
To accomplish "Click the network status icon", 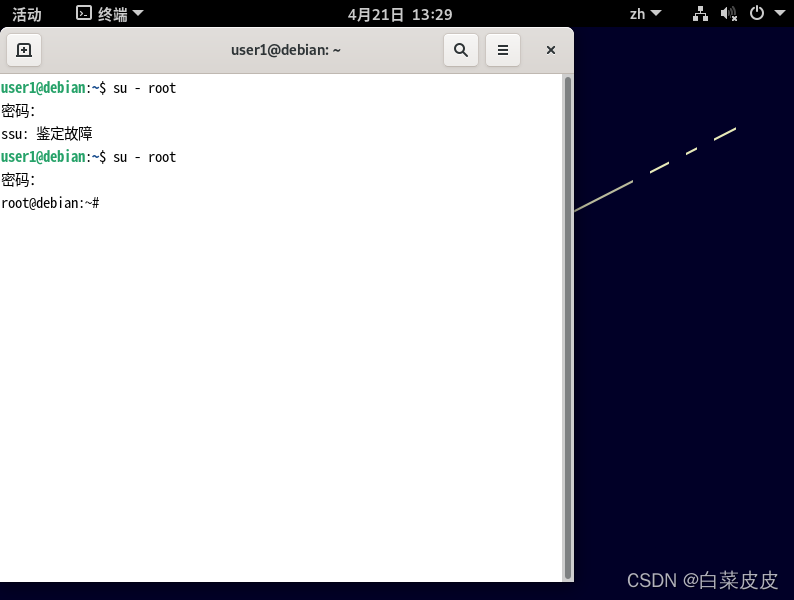I will [700, 14].
